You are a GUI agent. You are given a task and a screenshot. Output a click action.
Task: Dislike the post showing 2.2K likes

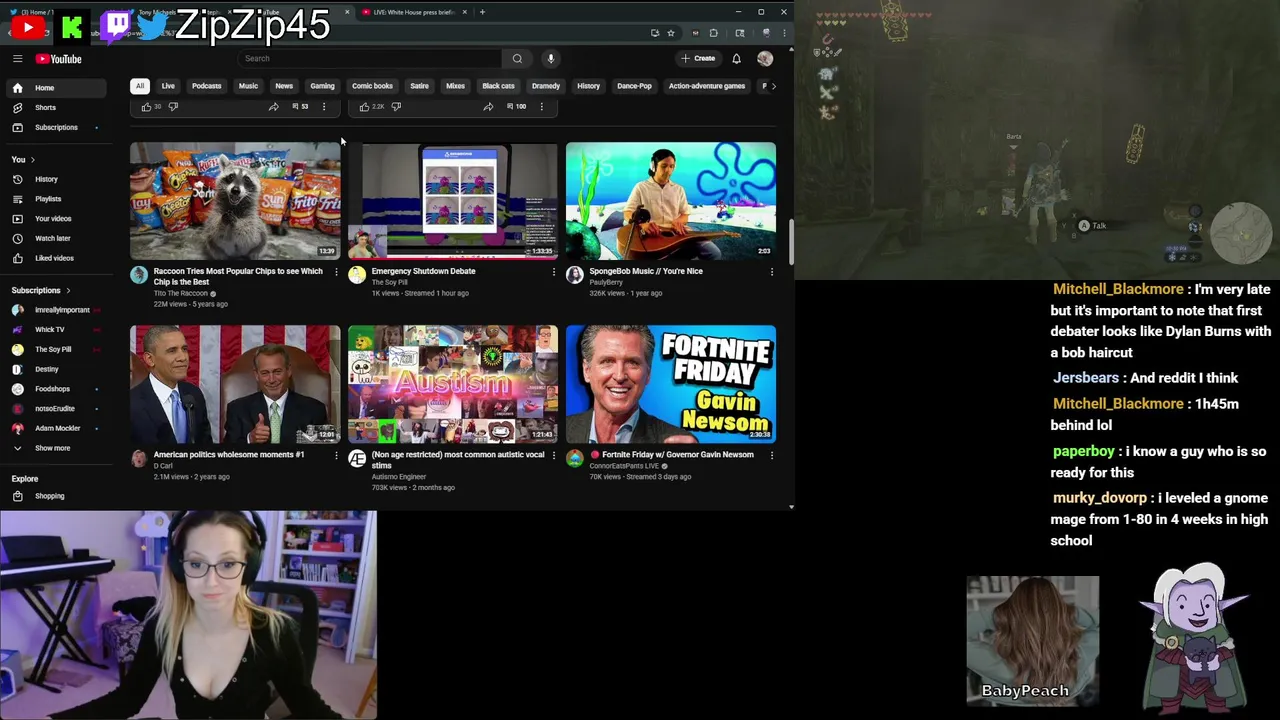pyautogui.click(x=396, y=106)
